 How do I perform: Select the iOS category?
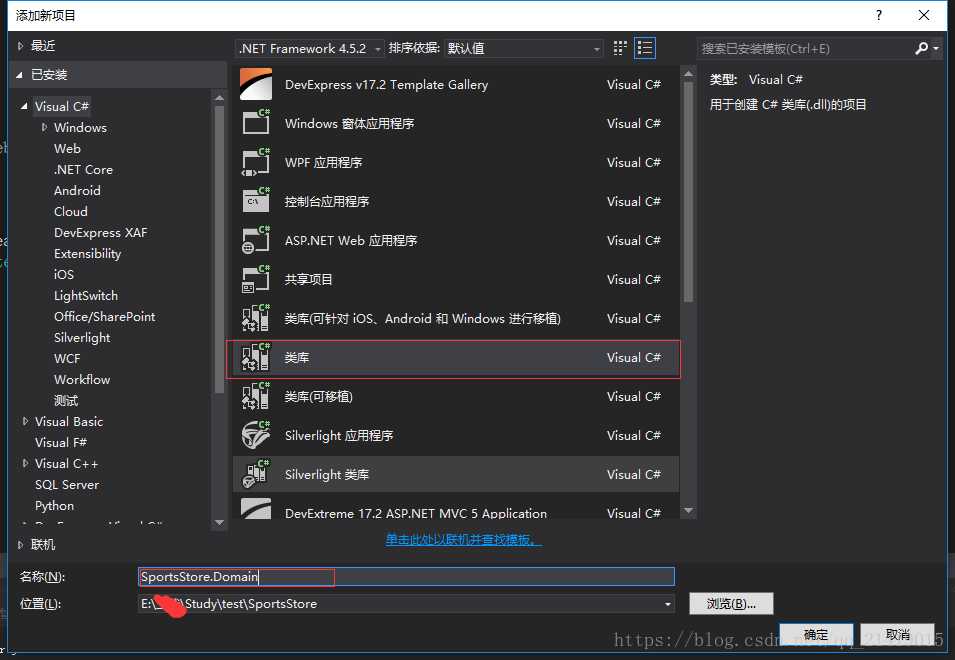(63, 275)
